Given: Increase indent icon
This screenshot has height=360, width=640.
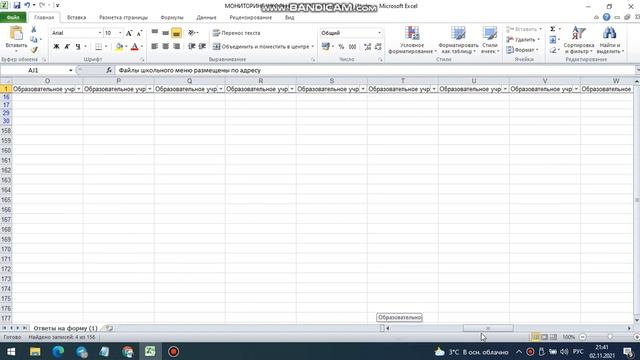Looking at the screenshot, I should (x=202, y=47).
